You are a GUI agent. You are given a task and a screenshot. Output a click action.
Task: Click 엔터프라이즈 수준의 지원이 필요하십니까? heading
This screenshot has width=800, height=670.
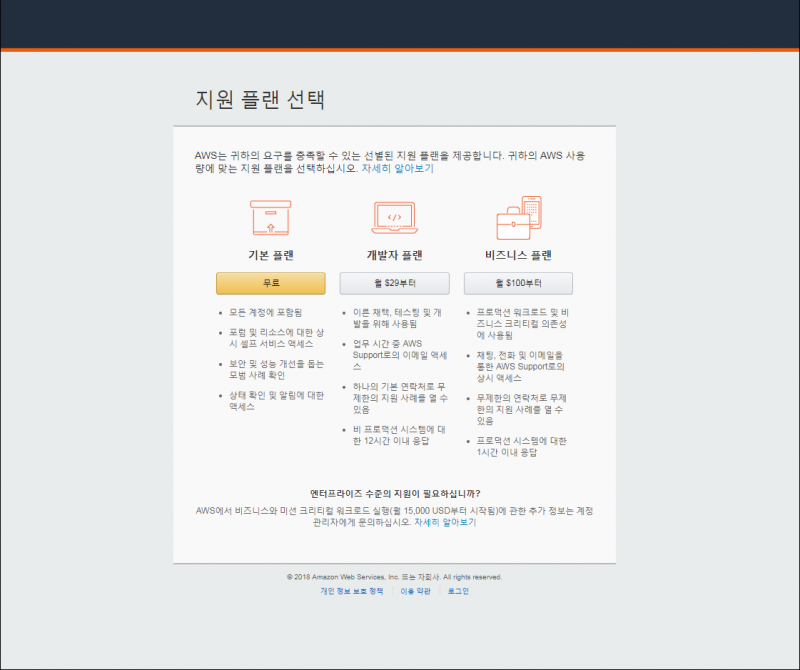pos(395,493)
